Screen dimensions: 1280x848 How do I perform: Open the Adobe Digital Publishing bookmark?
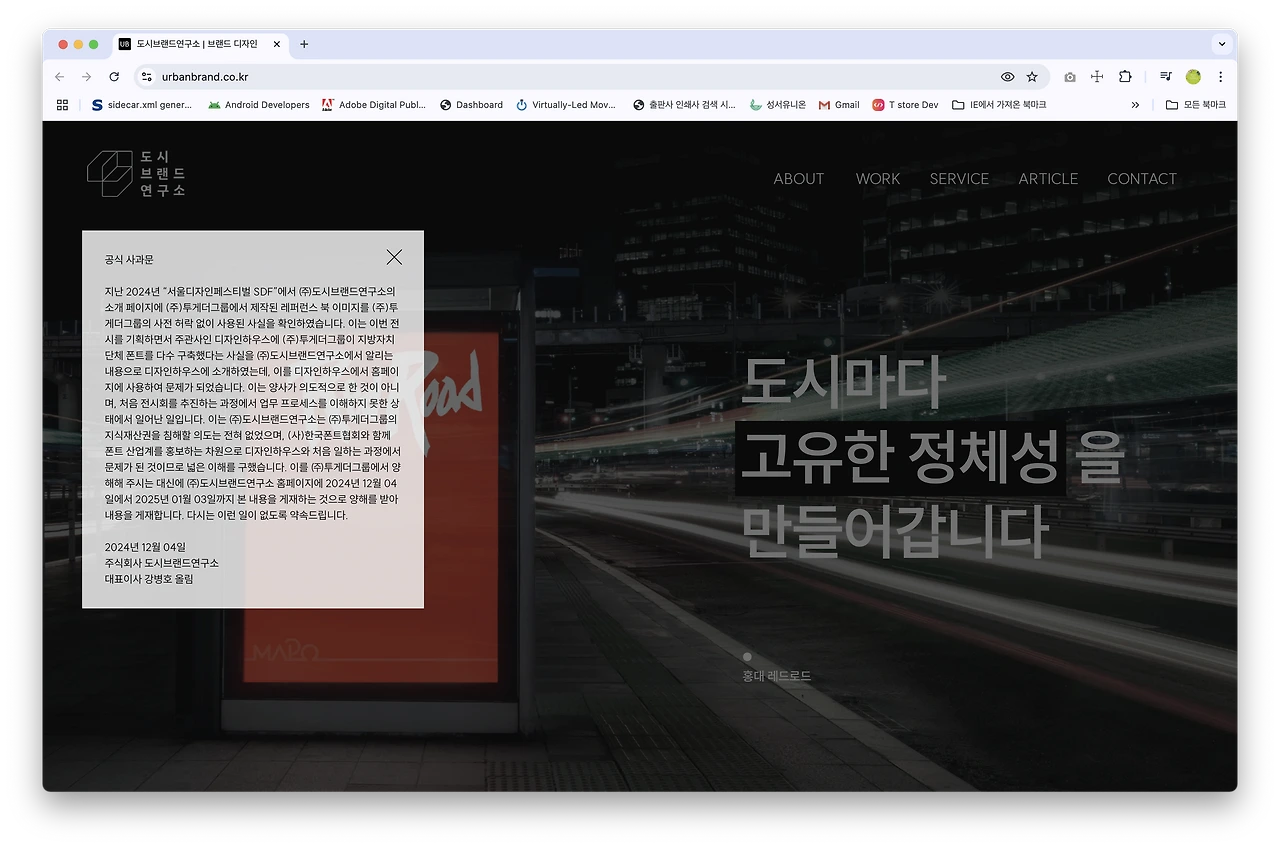374,105
